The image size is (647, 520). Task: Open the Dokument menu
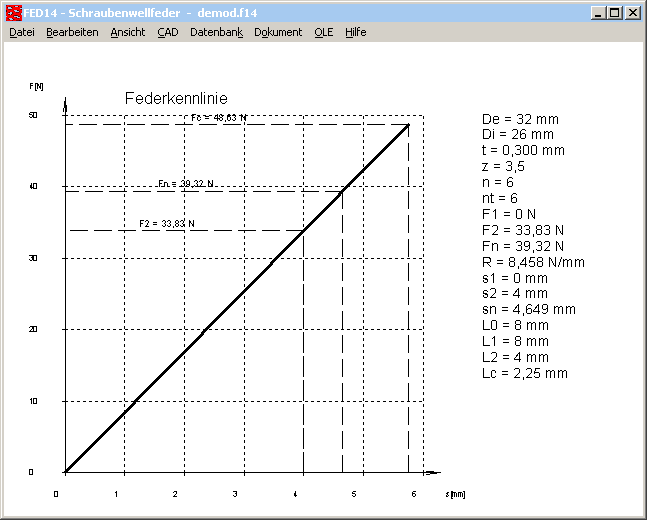278,32
